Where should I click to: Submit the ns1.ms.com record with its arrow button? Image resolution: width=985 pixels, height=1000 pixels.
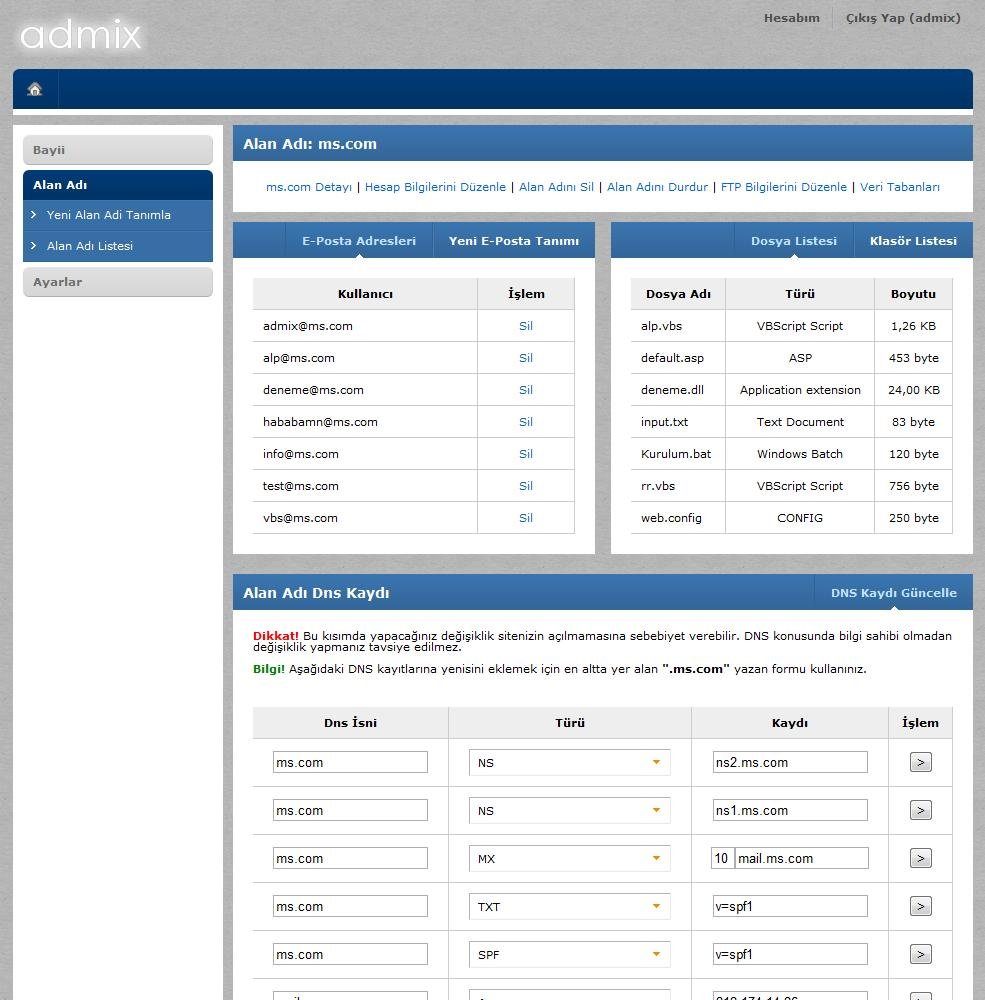(918, 810)
